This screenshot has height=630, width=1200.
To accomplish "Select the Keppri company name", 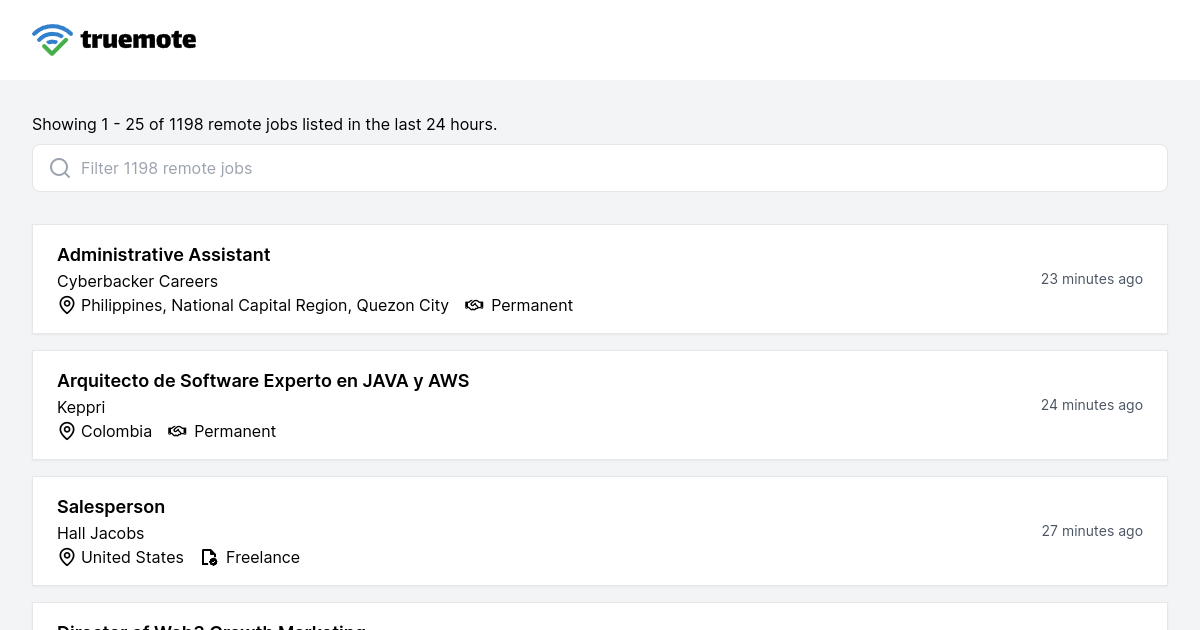I will (x=81, y=407).
